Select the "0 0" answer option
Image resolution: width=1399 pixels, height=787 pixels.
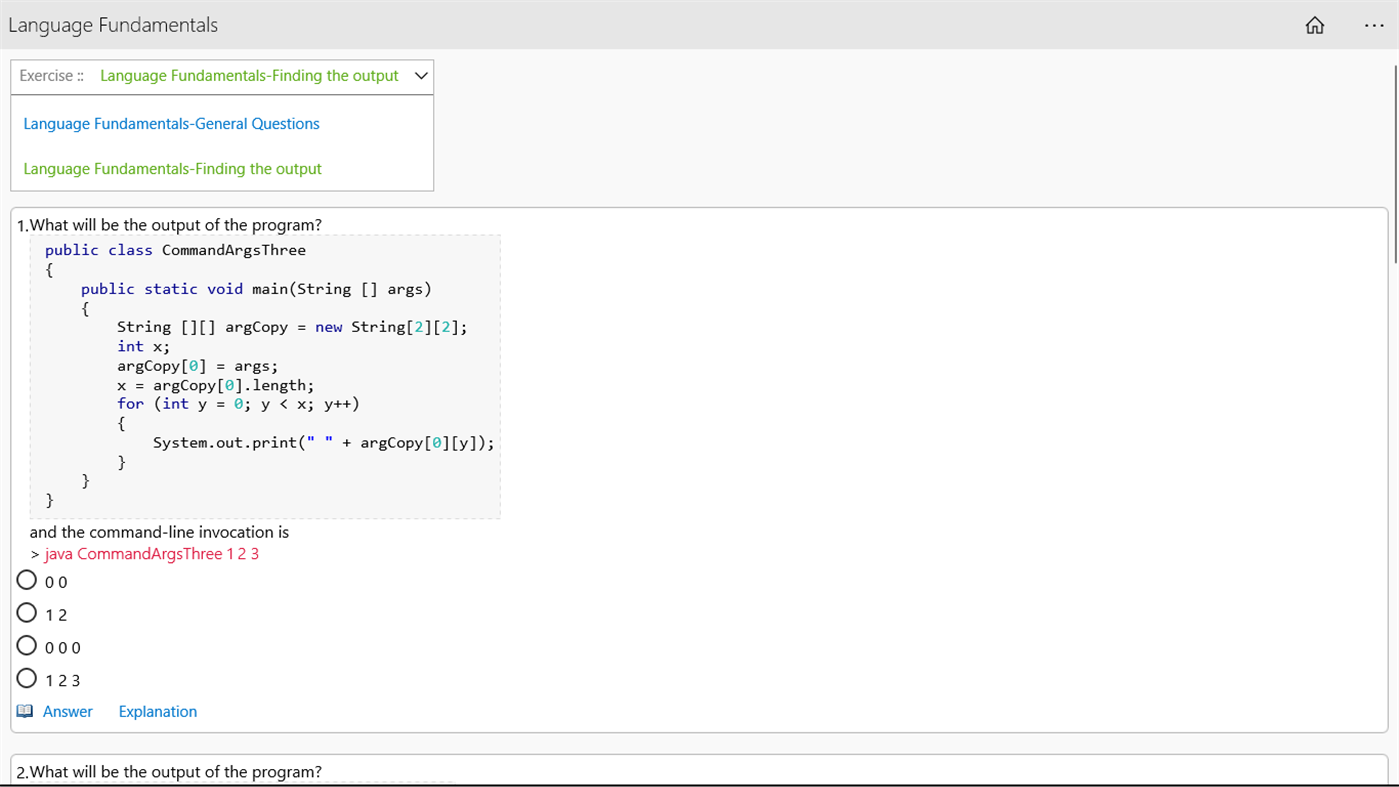(x=27, y=581)
